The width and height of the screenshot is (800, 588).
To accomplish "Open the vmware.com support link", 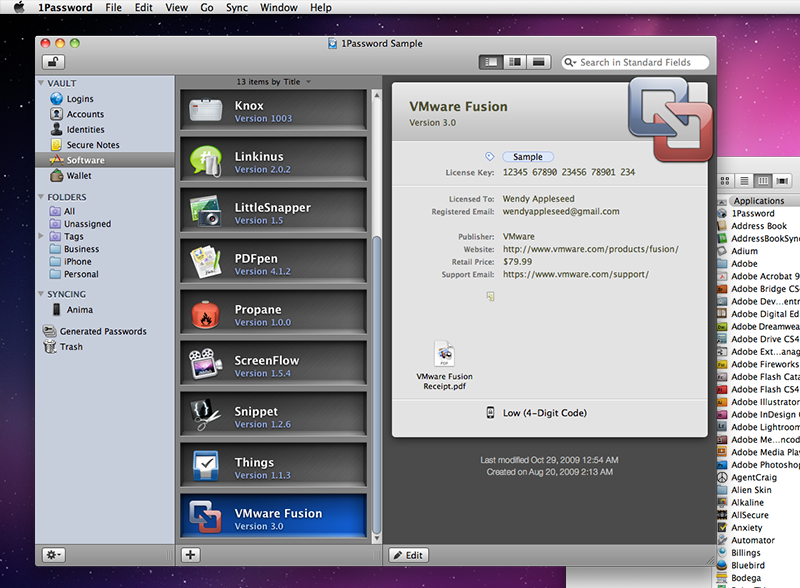I will click(576, 274).
